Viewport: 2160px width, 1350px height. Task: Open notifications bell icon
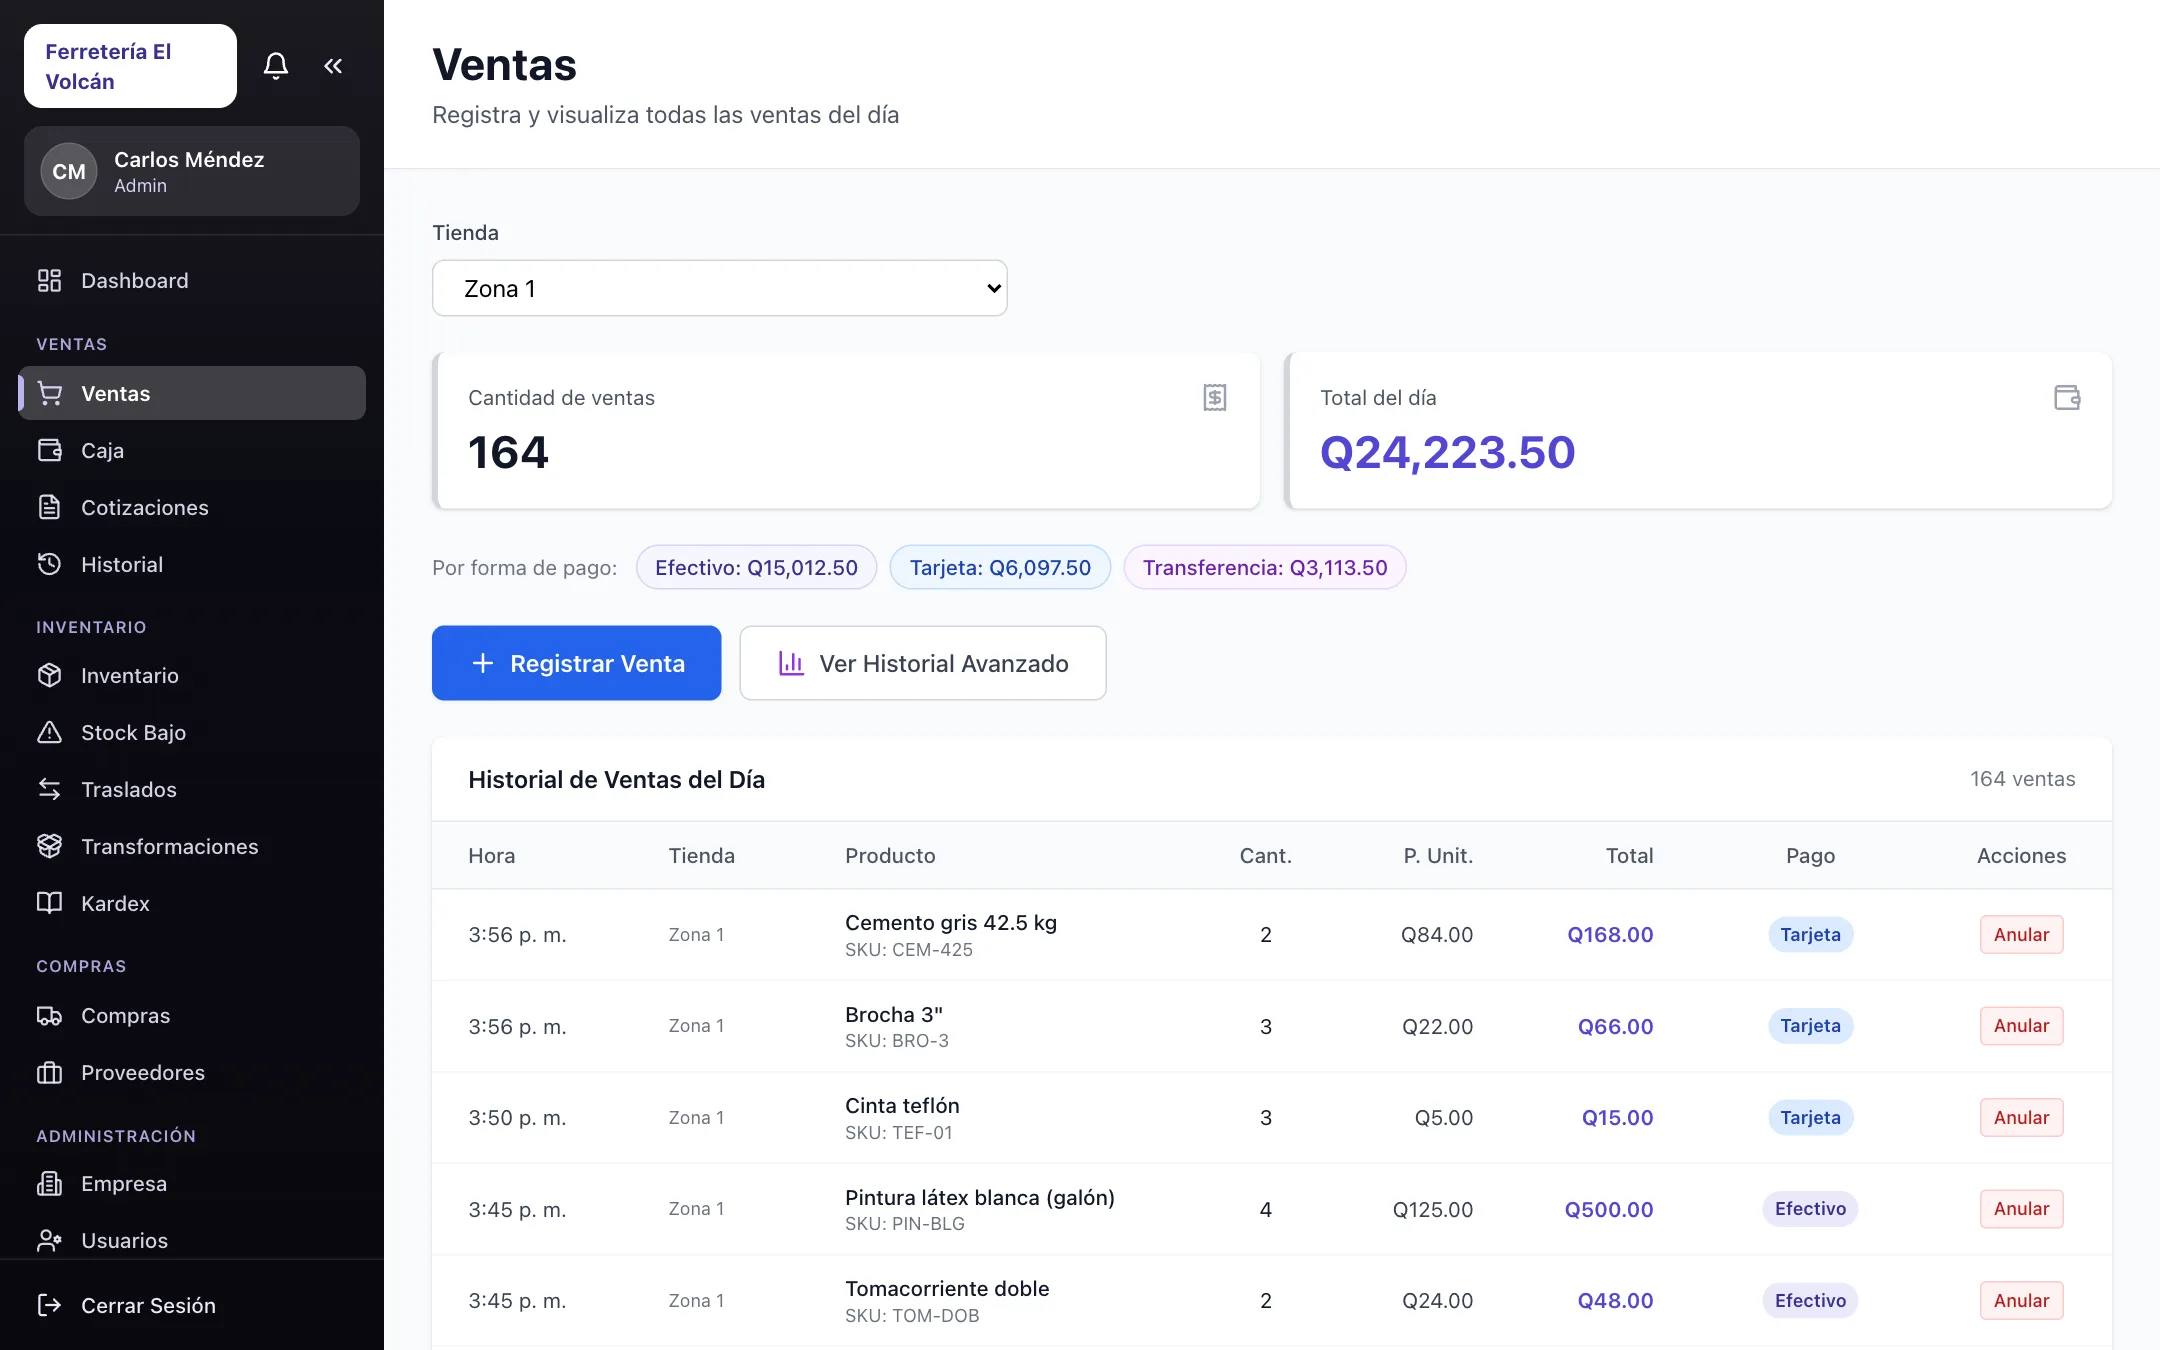pyautogui.click(x=276, y=66)
